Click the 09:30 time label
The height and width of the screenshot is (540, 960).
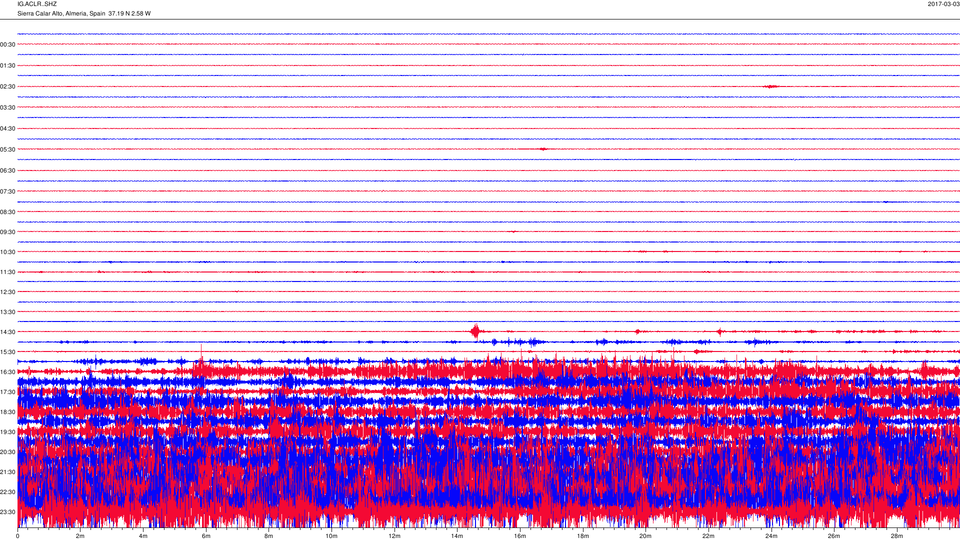pos(8,232)
